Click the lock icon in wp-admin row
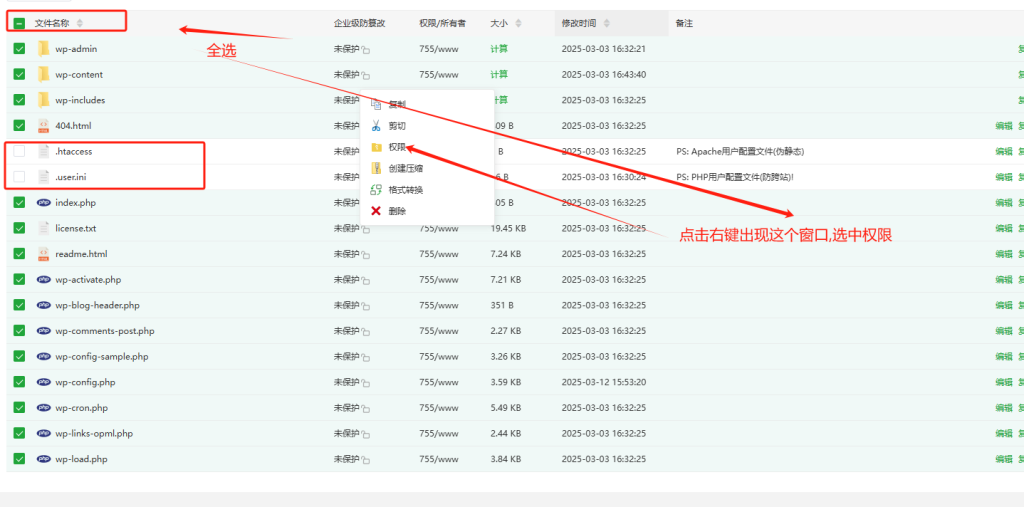 (x=365, y=50)
